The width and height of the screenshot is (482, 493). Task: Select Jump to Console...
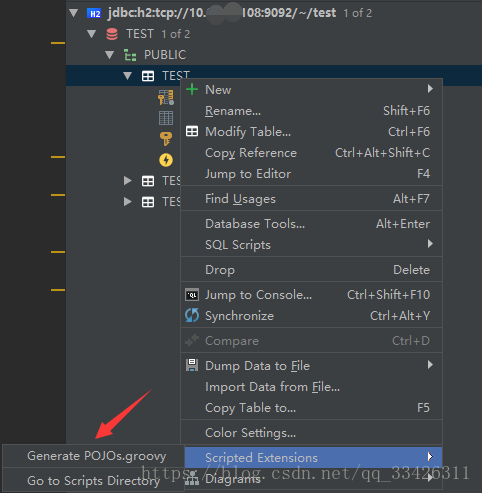(311, 295)
